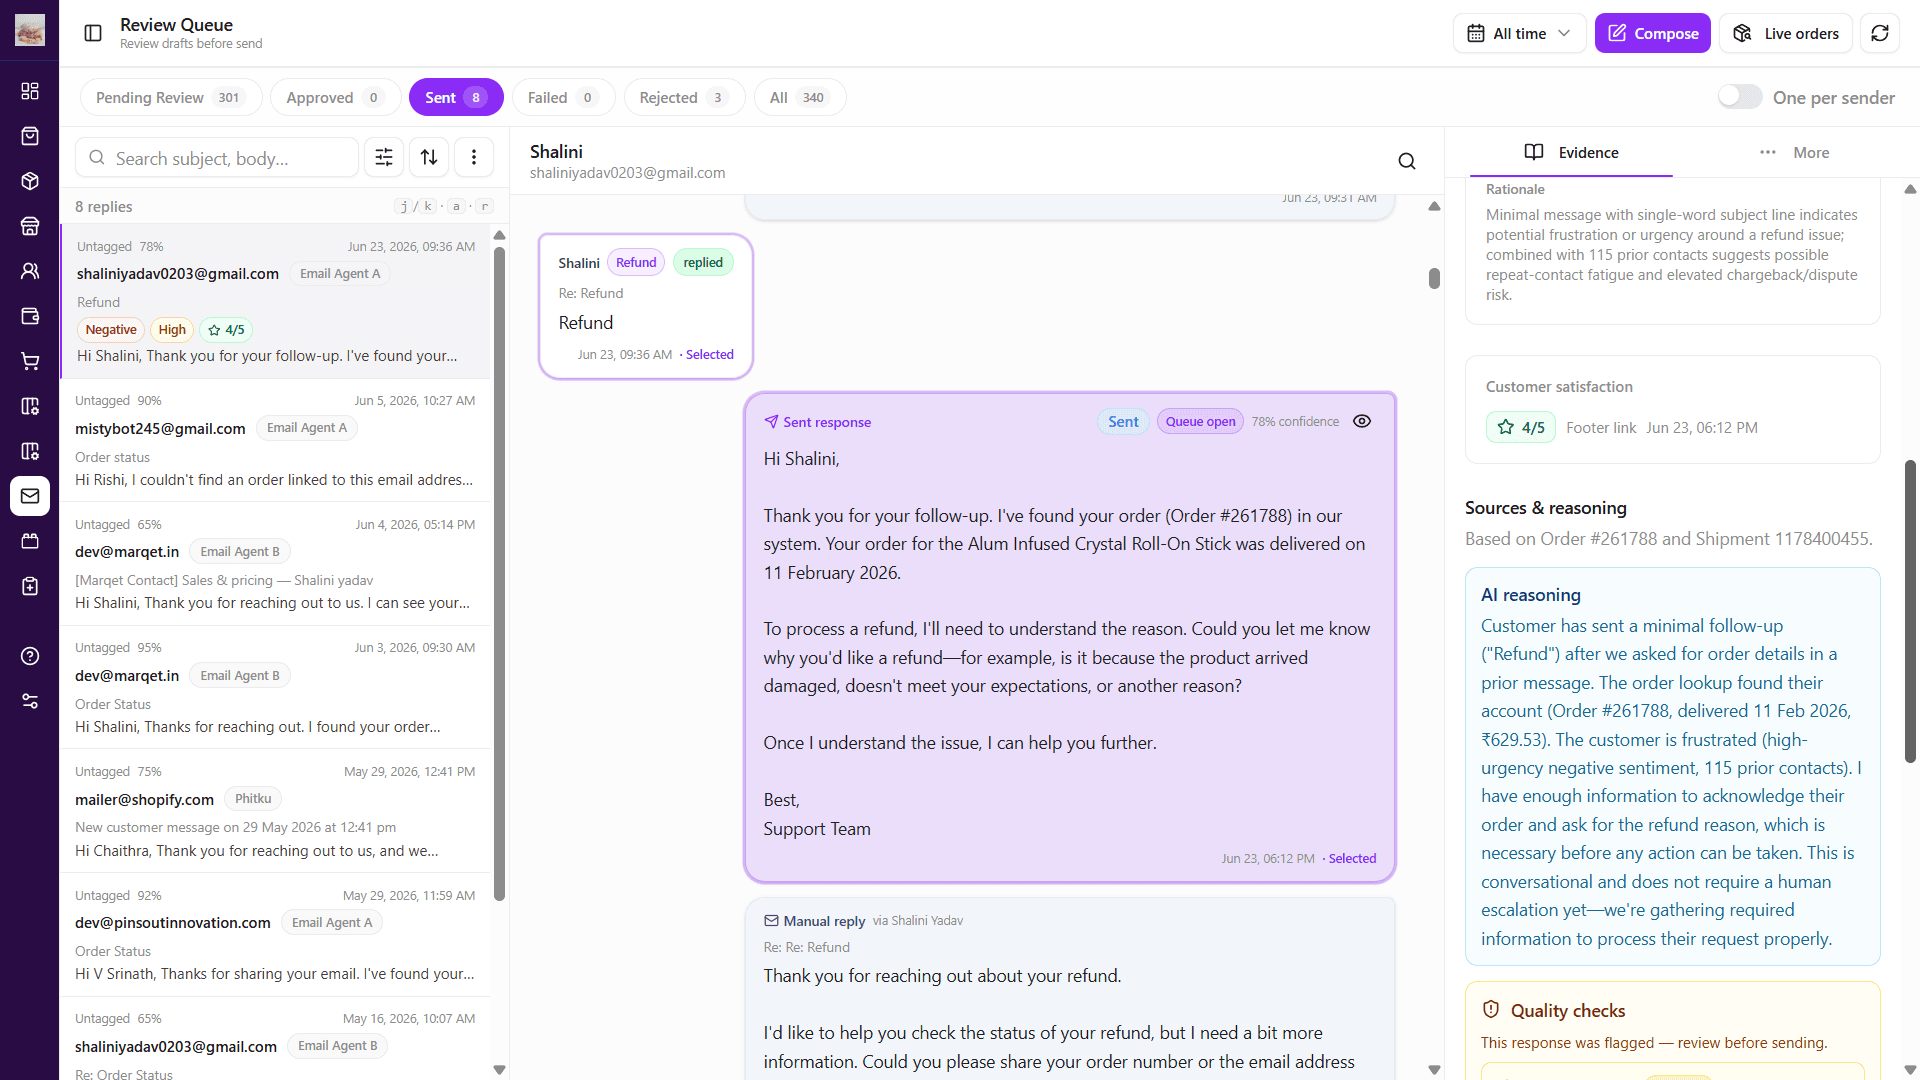Click the user avatar thumbnail
Image resolution: width=1920 pixels, height=1080 pixels.
30,30
